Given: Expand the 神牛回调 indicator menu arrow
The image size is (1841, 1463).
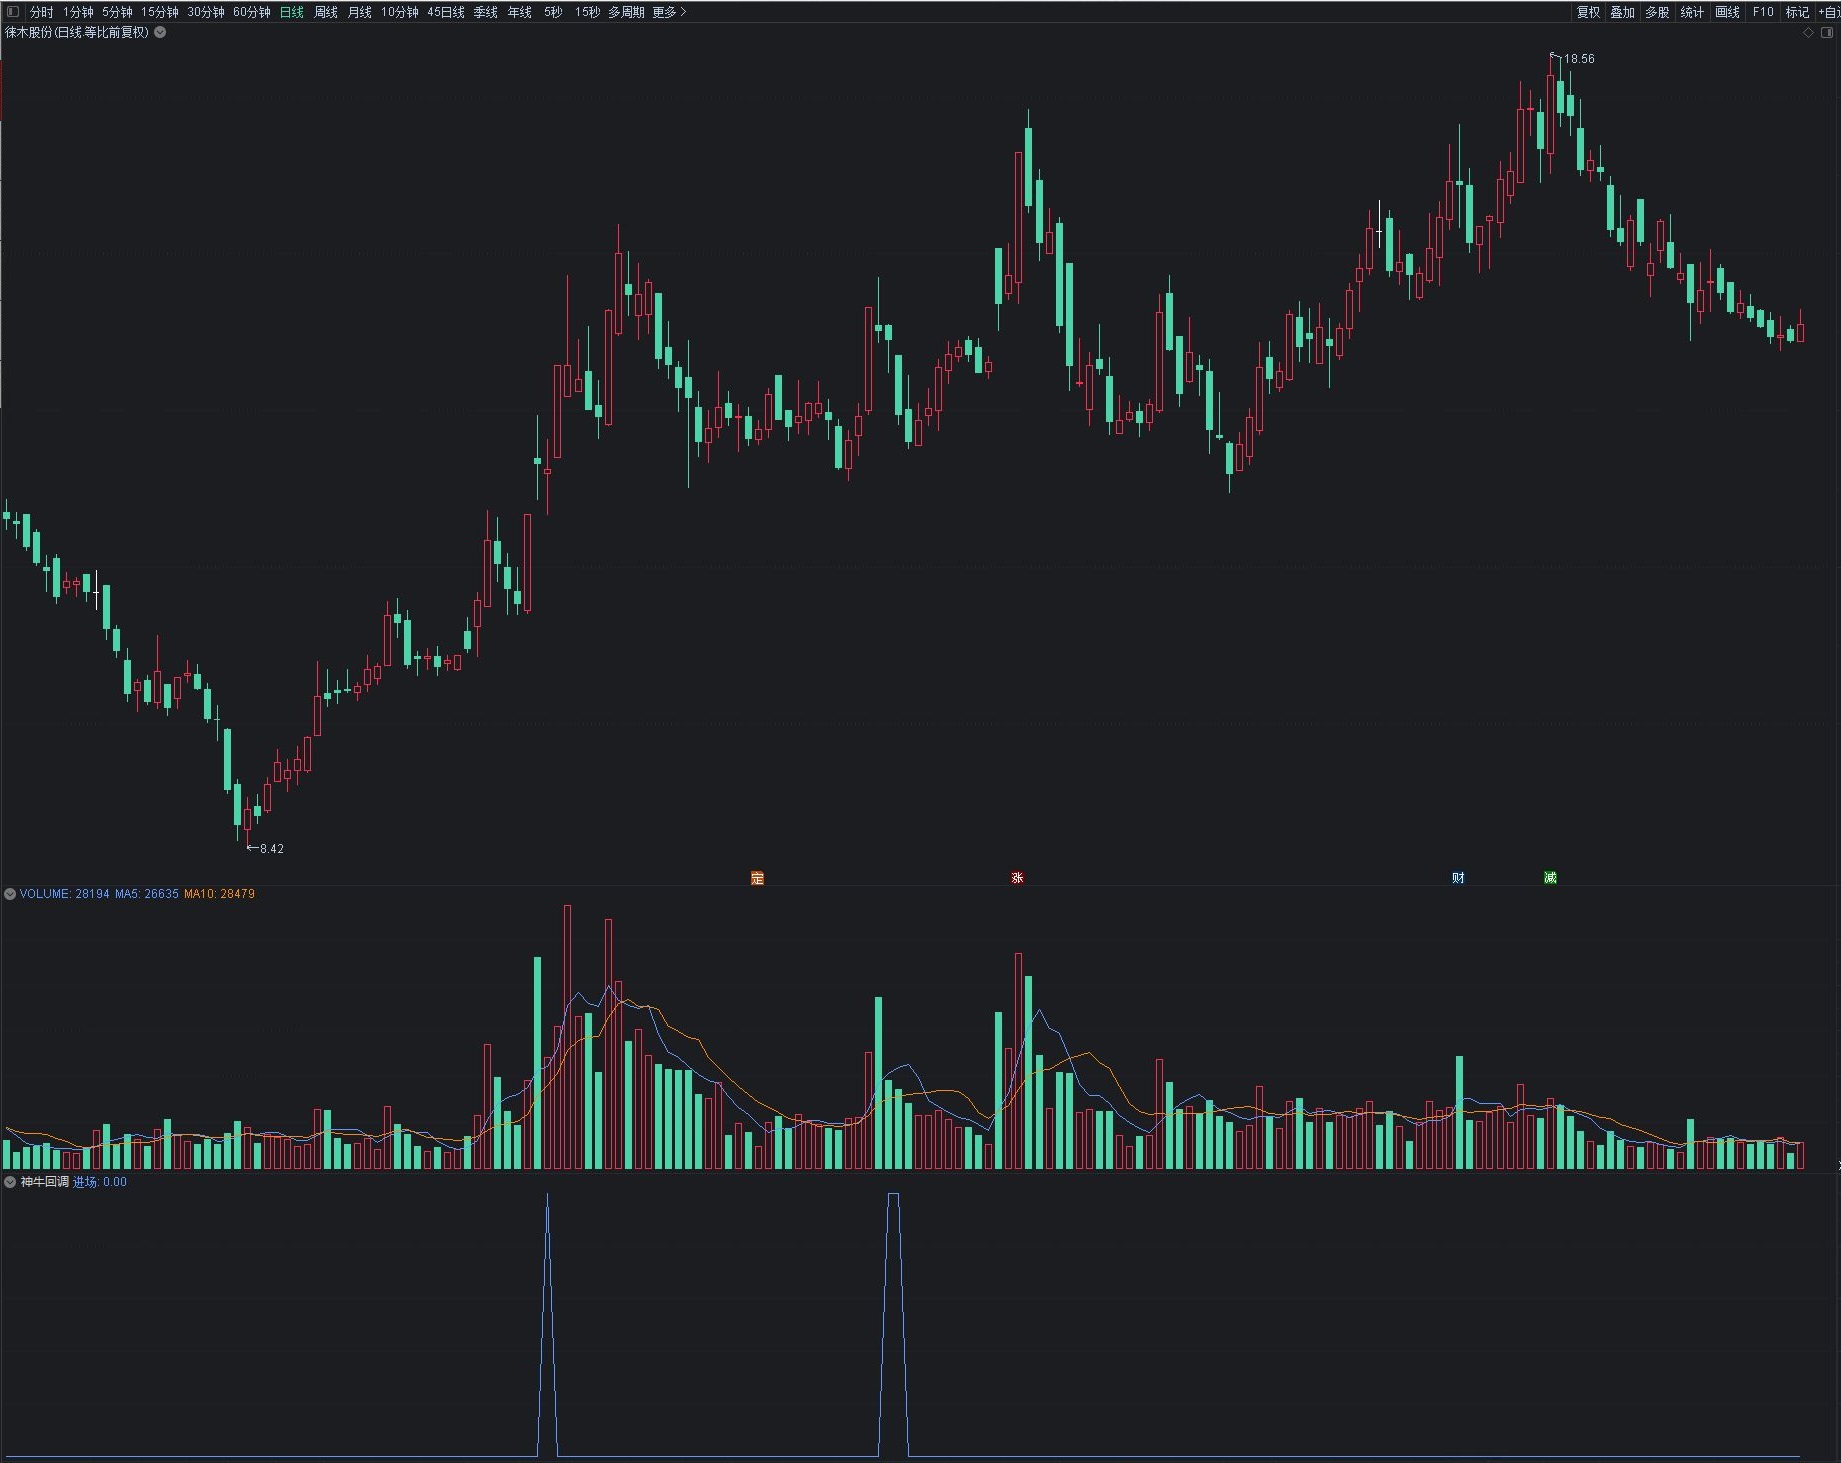Looking at the screenshot, I should click(x=10, y=1182).
